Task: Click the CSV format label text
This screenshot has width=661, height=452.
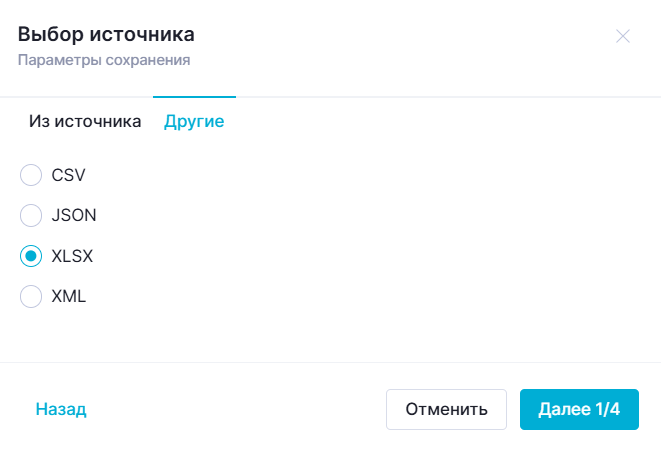Action: tap(68, 175)
